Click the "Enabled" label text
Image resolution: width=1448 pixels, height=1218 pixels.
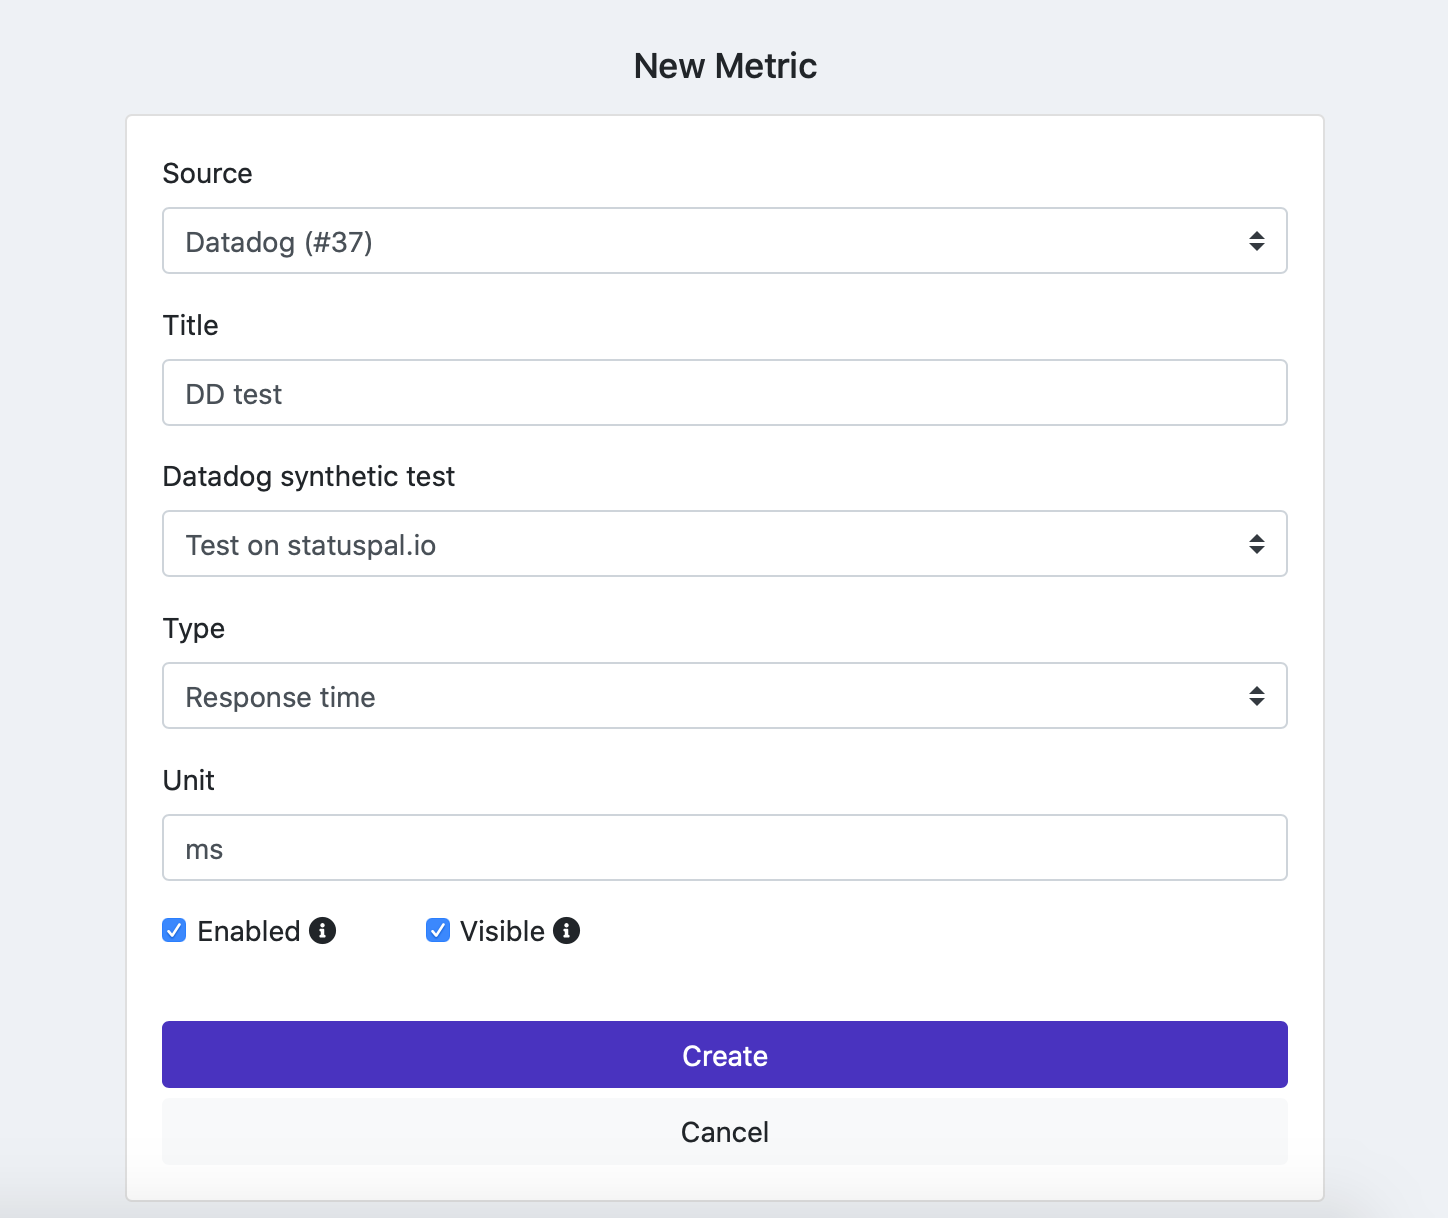(249, 932)
